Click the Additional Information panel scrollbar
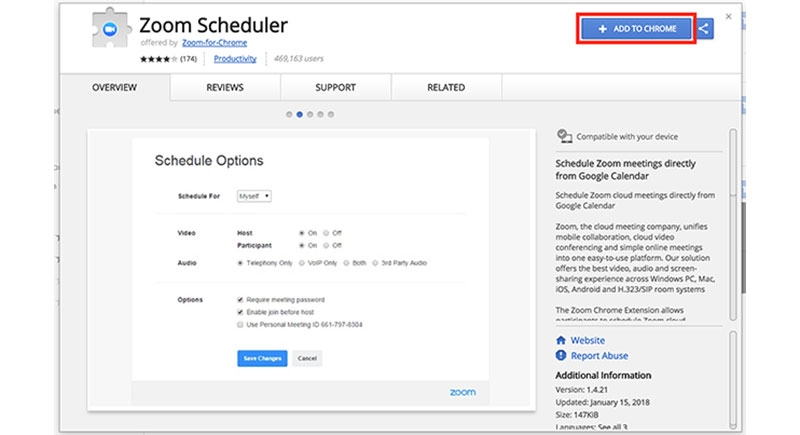The width and height of the screenshot is (800, 435). tap(733, 380)
